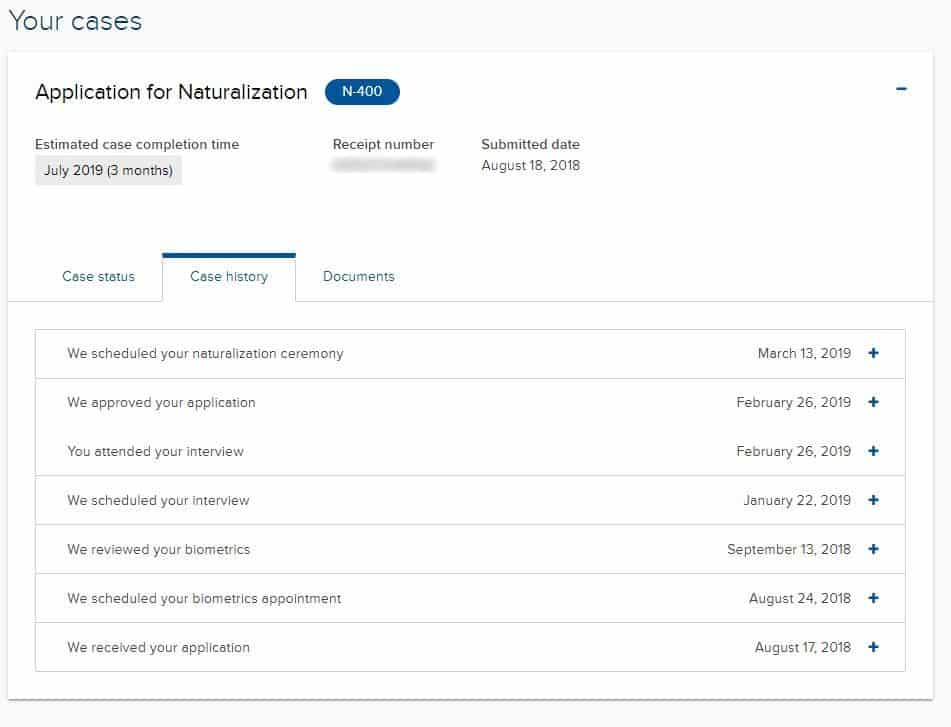951x727 pixels.
Task: Expand 'You attended your interview' plus icon
Action: tap(873, 451)
